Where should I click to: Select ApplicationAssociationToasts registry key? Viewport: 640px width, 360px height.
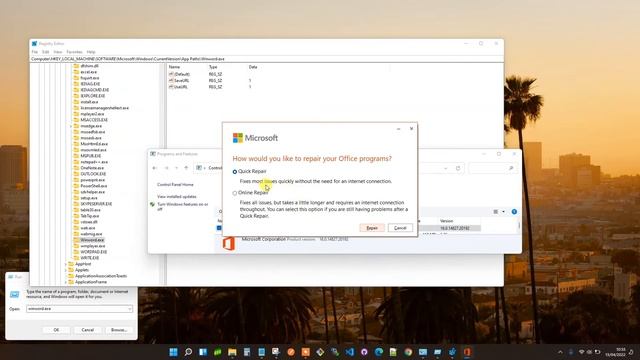pyautogui.click(x=101, y=276)
